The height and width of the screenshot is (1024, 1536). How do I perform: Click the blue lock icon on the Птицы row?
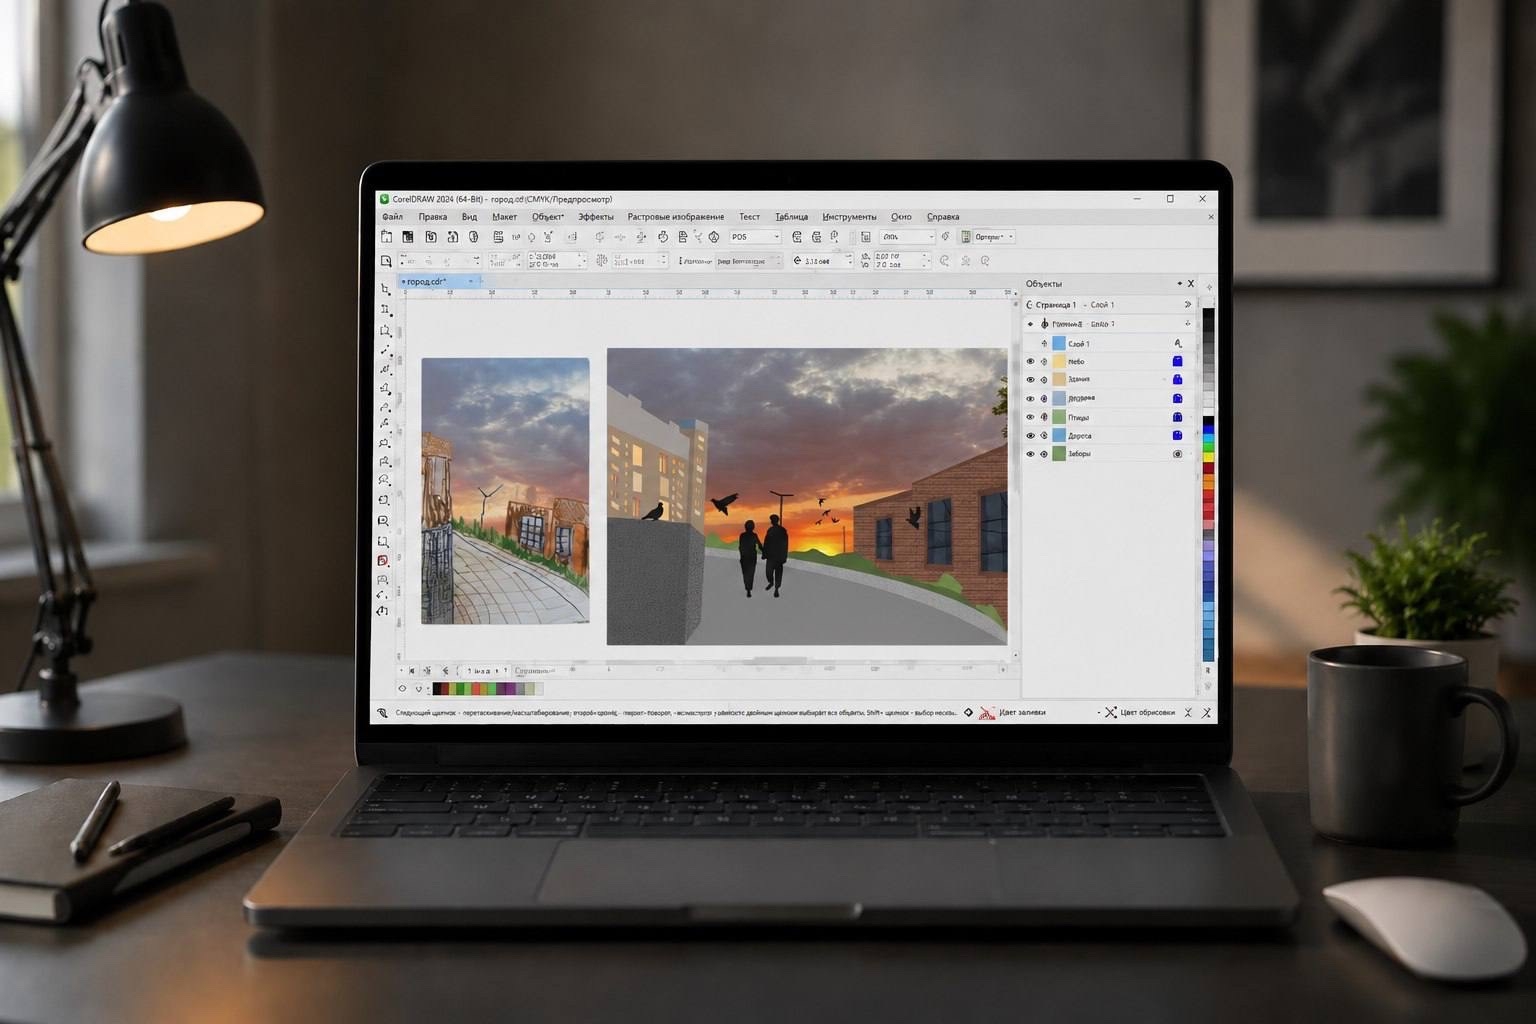[1178, 417]
